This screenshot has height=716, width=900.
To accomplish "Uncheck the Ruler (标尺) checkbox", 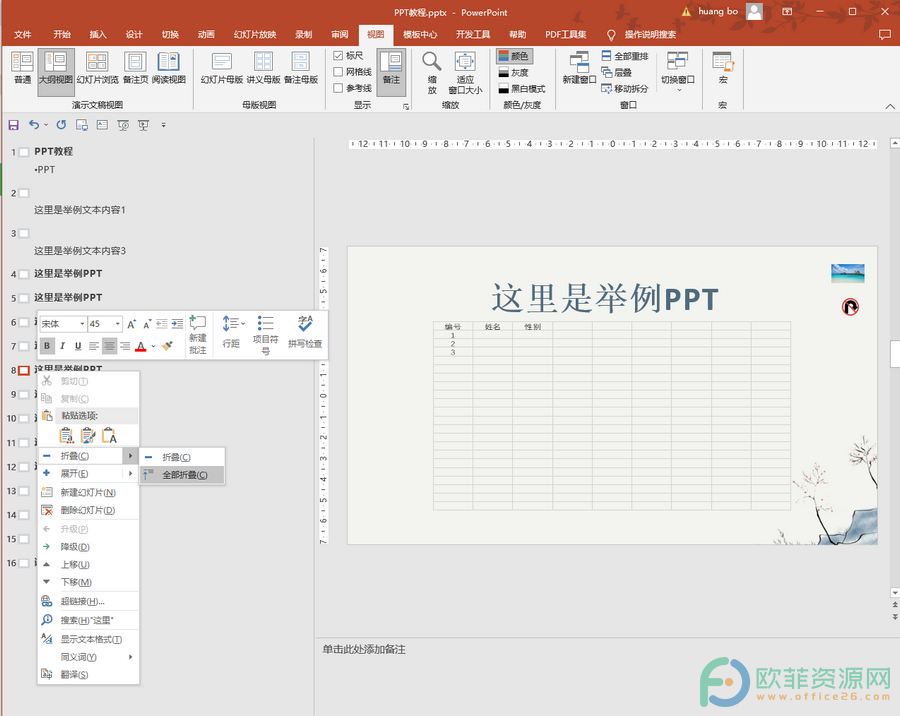I will 338,56.
